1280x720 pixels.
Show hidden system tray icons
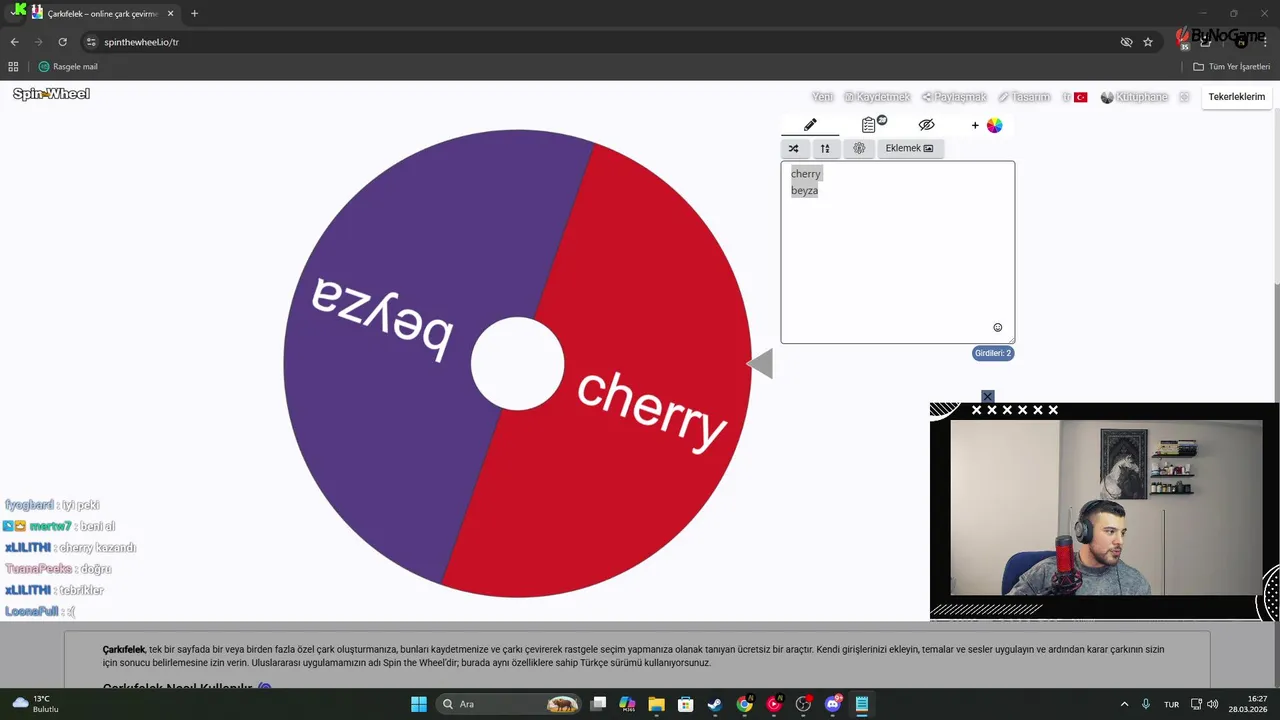pyautogui.click(x=1124, y=704)
